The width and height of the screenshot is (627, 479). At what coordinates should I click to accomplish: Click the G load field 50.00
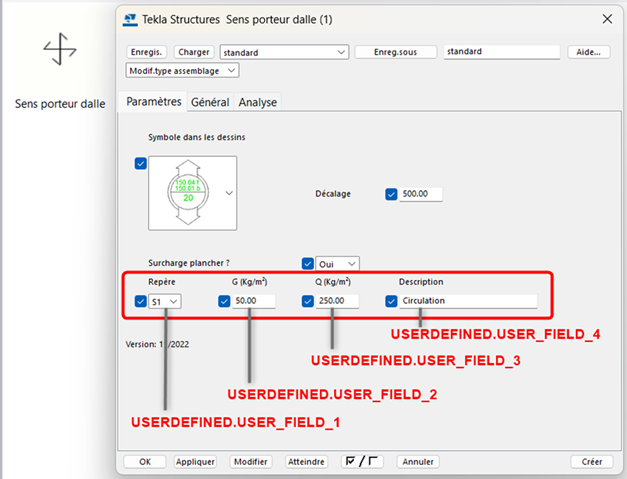tap(254, 301)
